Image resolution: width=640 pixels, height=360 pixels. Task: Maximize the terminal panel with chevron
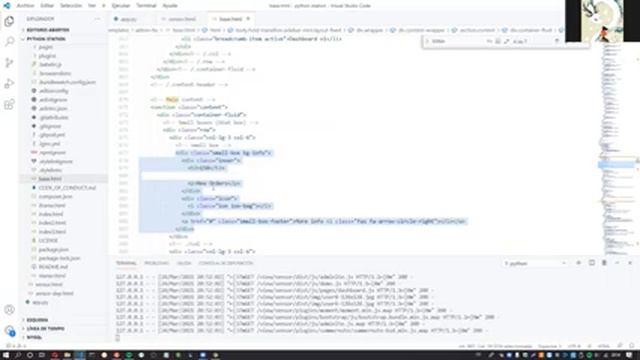[617, 263]
